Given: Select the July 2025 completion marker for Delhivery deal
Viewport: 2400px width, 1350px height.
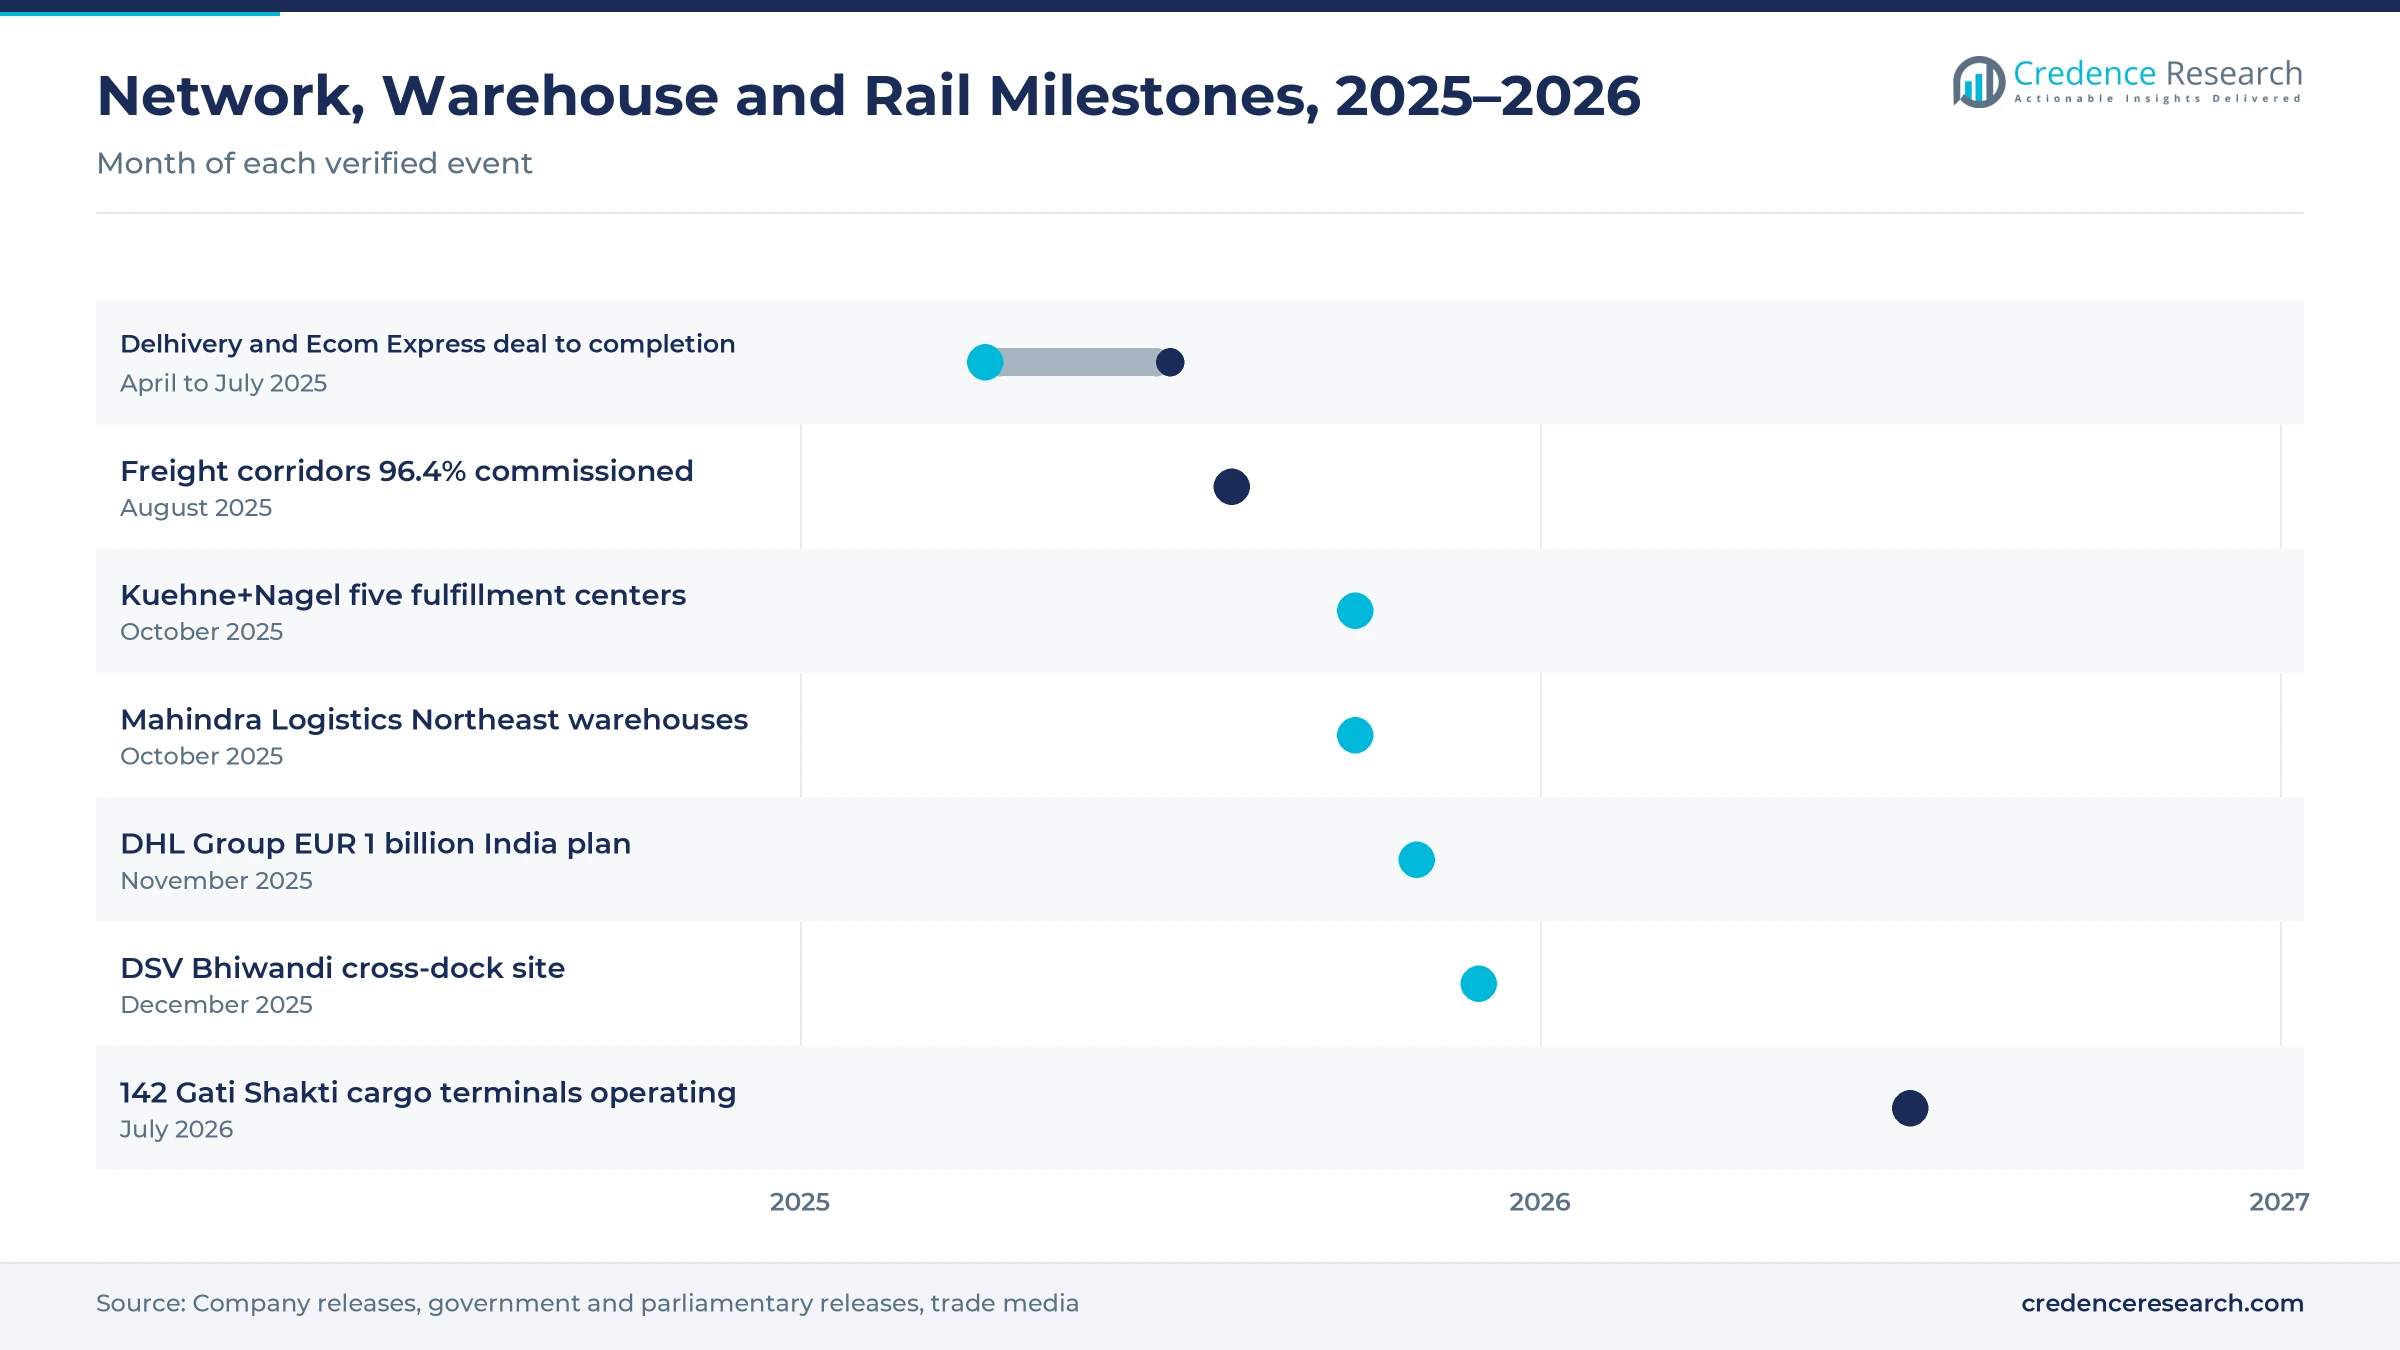Looking at the screenshot, I should click(1170, 362).
